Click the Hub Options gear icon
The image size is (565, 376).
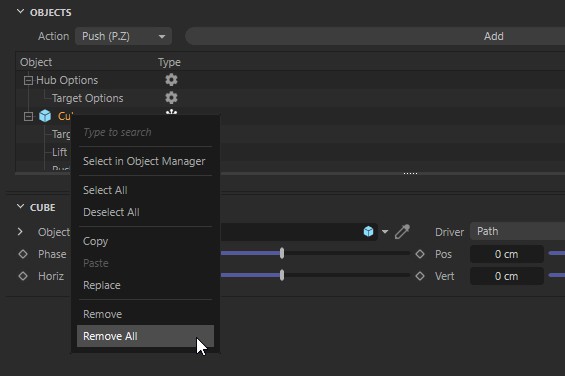point(171,80)
